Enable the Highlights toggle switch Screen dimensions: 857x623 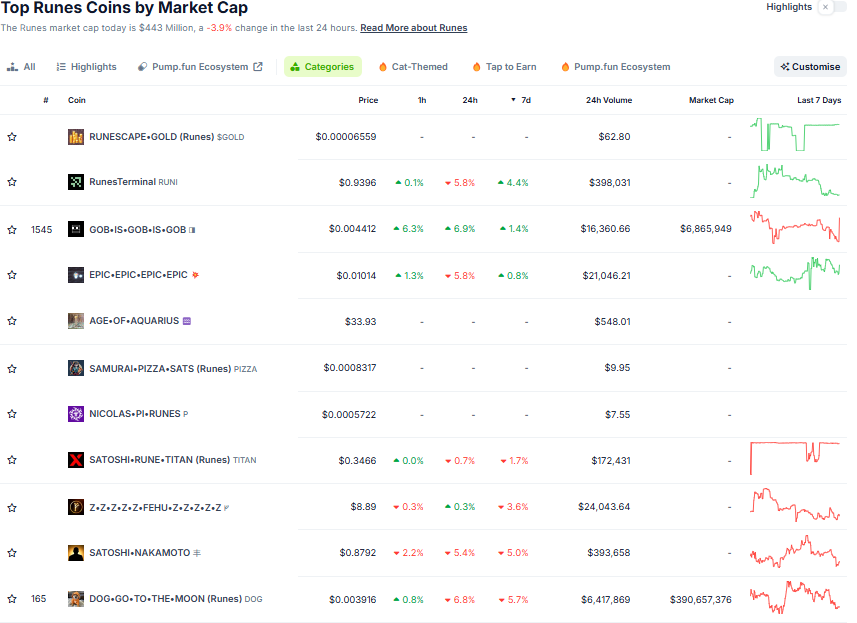(x=830, y=7)
